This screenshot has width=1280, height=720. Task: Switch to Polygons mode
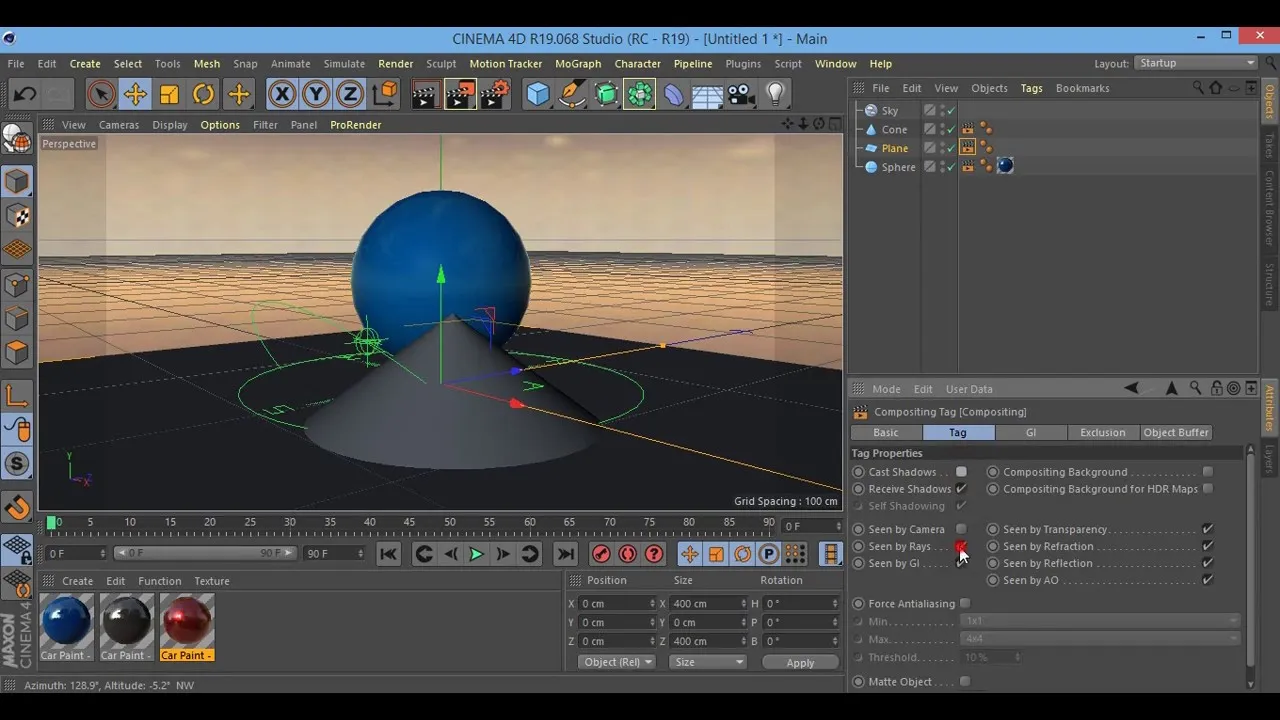coord(17,353)
